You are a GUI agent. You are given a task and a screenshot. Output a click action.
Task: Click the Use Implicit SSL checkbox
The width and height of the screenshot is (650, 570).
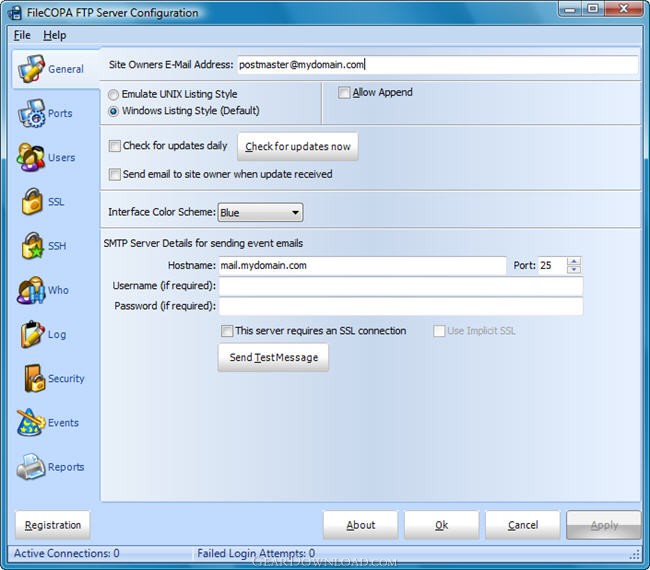[439, 331]
